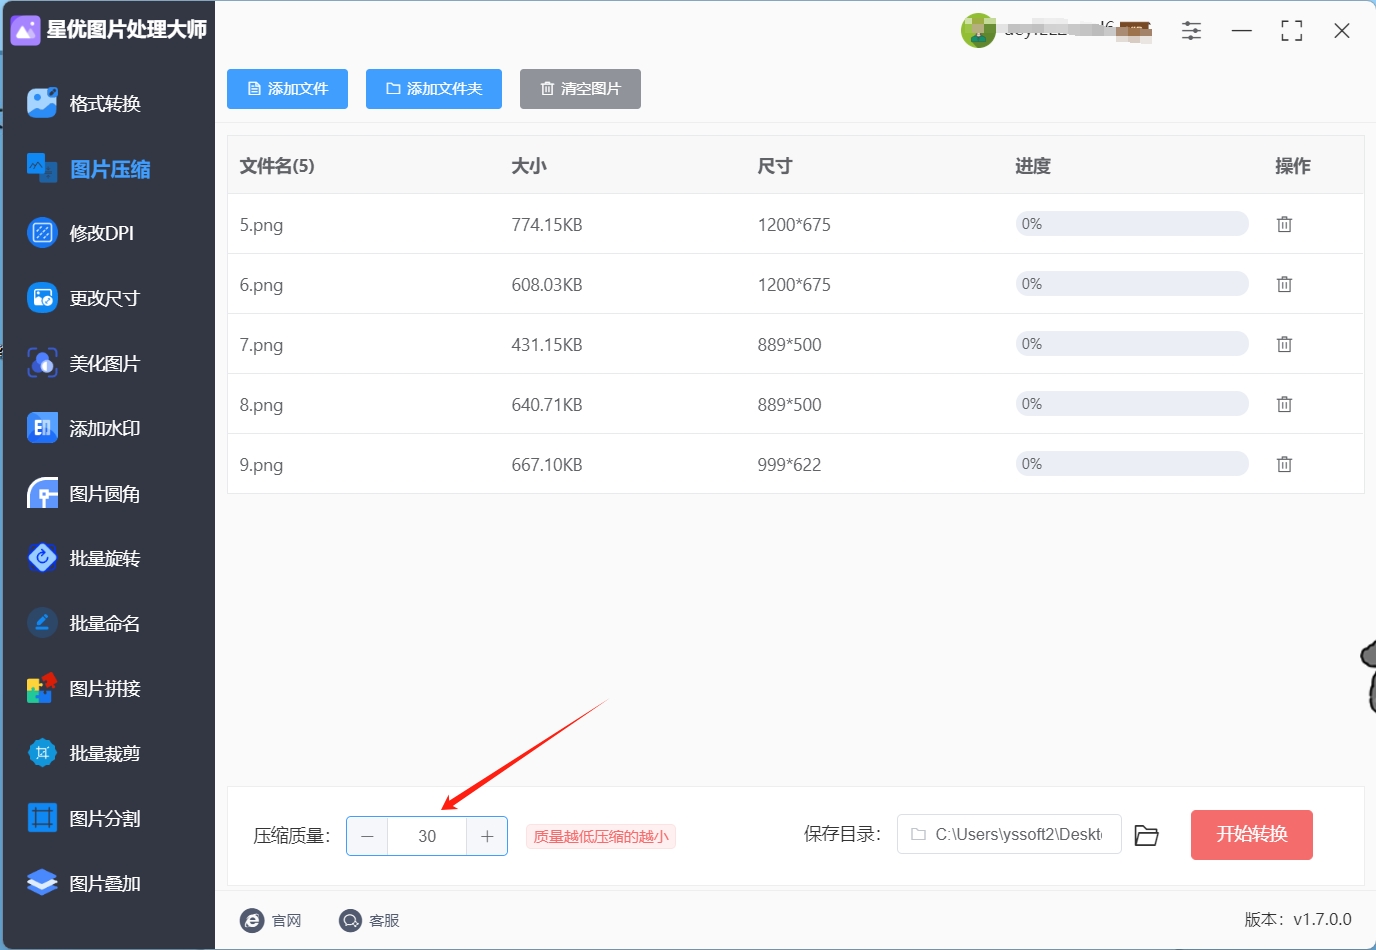Click the progress bar for 5.png
The image size is (1376, 950).
1132,224
